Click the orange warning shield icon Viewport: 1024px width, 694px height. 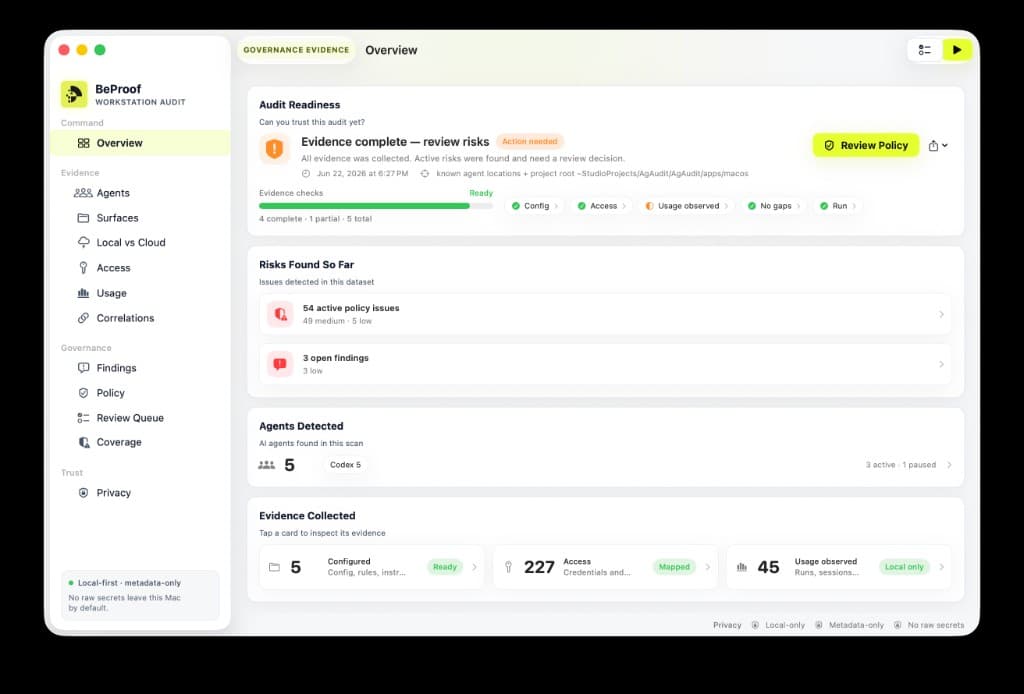click(x=275, y=149)
